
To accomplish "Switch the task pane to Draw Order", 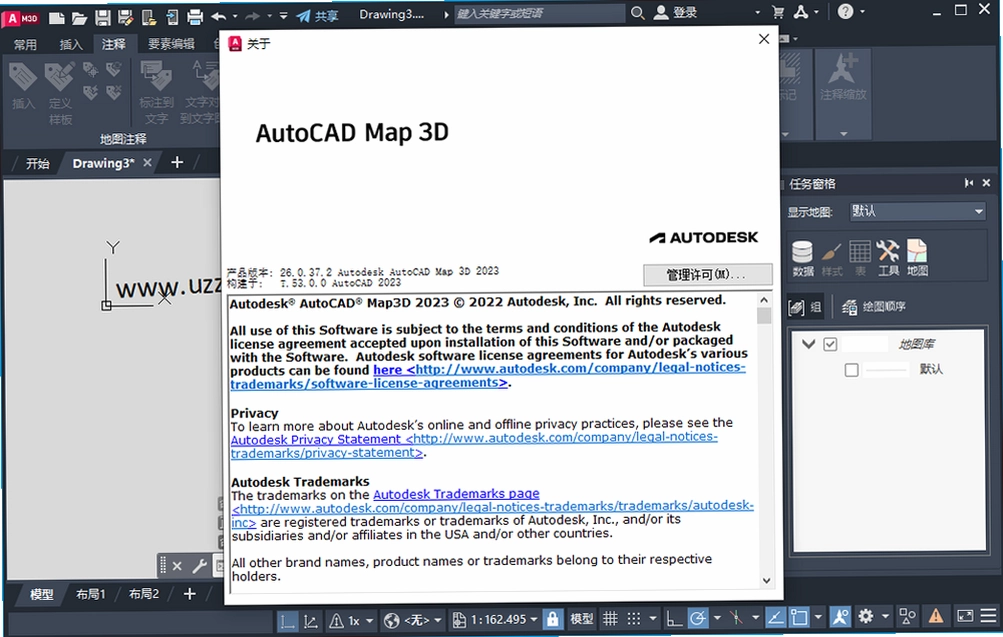I will (x=873, y=307).
